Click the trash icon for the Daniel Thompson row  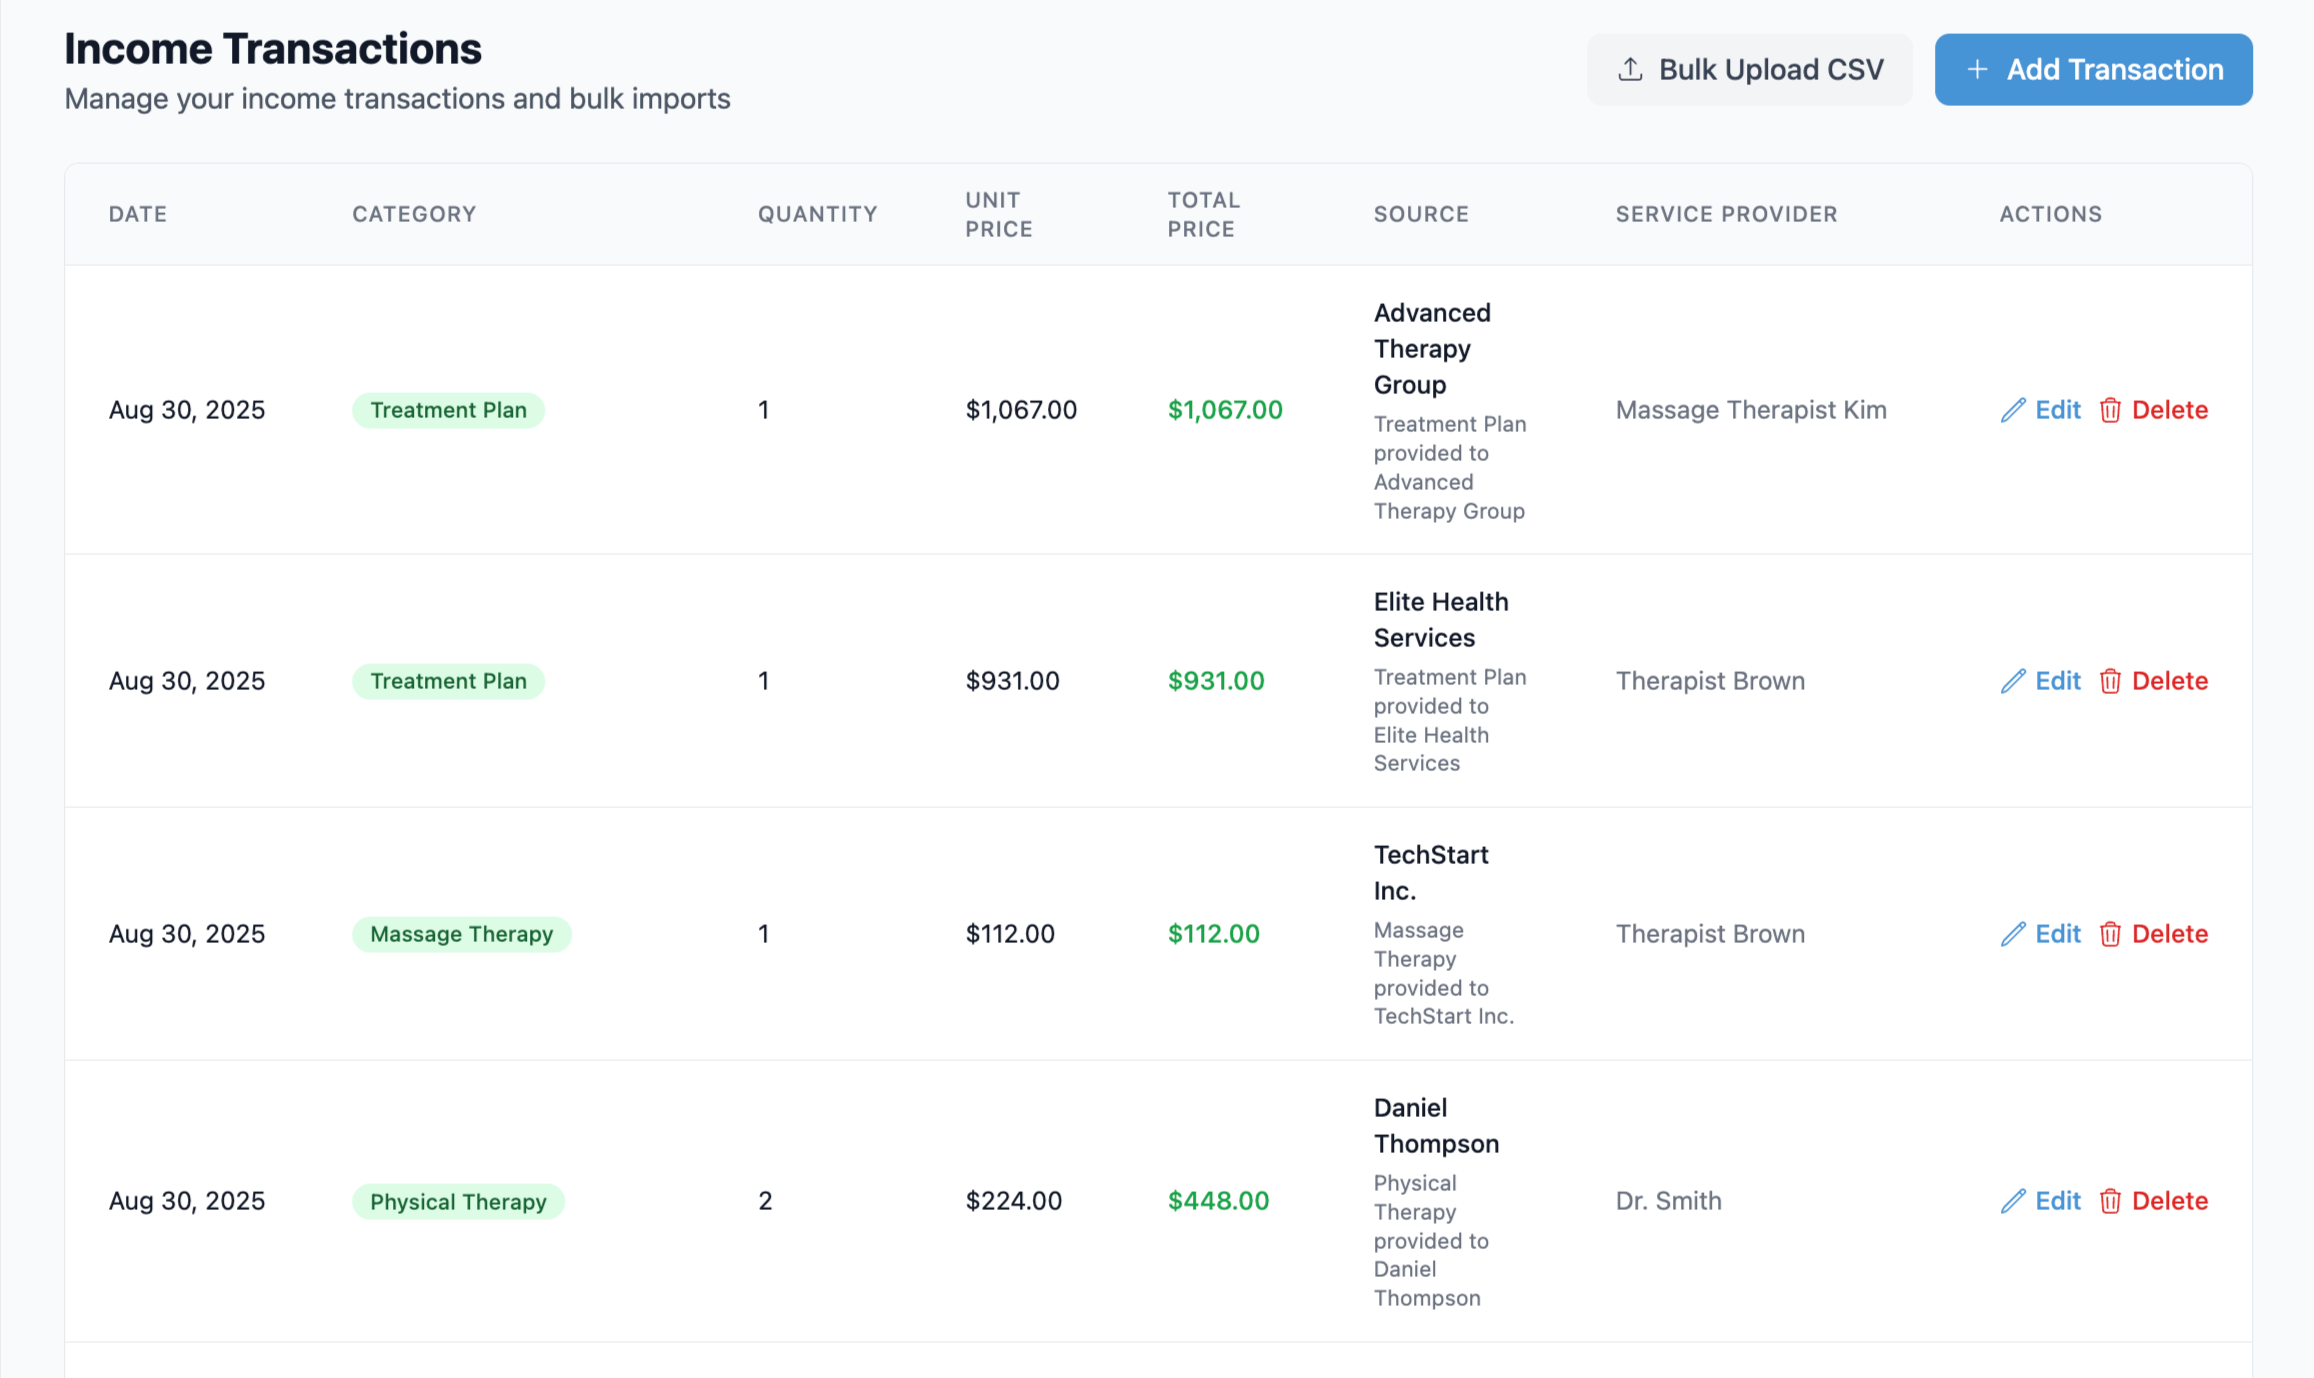[2111, 1201]
